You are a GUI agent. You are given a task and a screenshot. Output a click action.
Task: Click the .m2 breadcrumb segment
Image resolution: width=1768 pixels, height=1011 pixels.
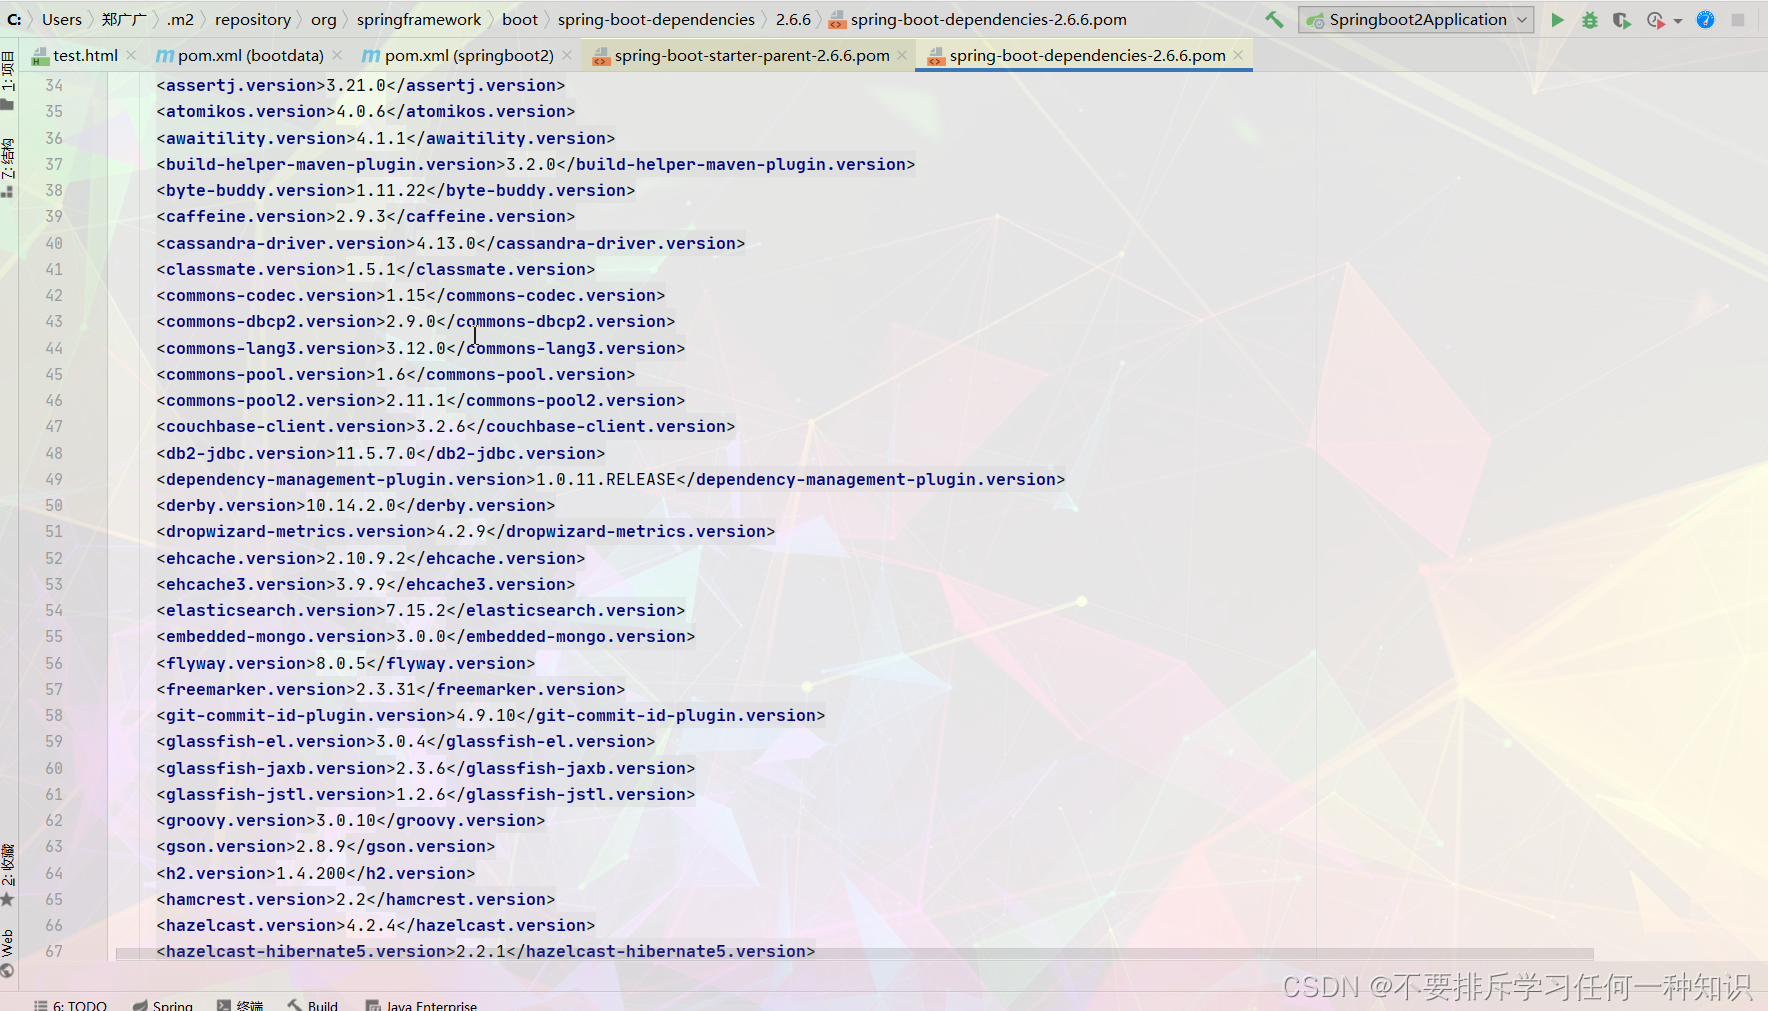click(x=180, y=19)
